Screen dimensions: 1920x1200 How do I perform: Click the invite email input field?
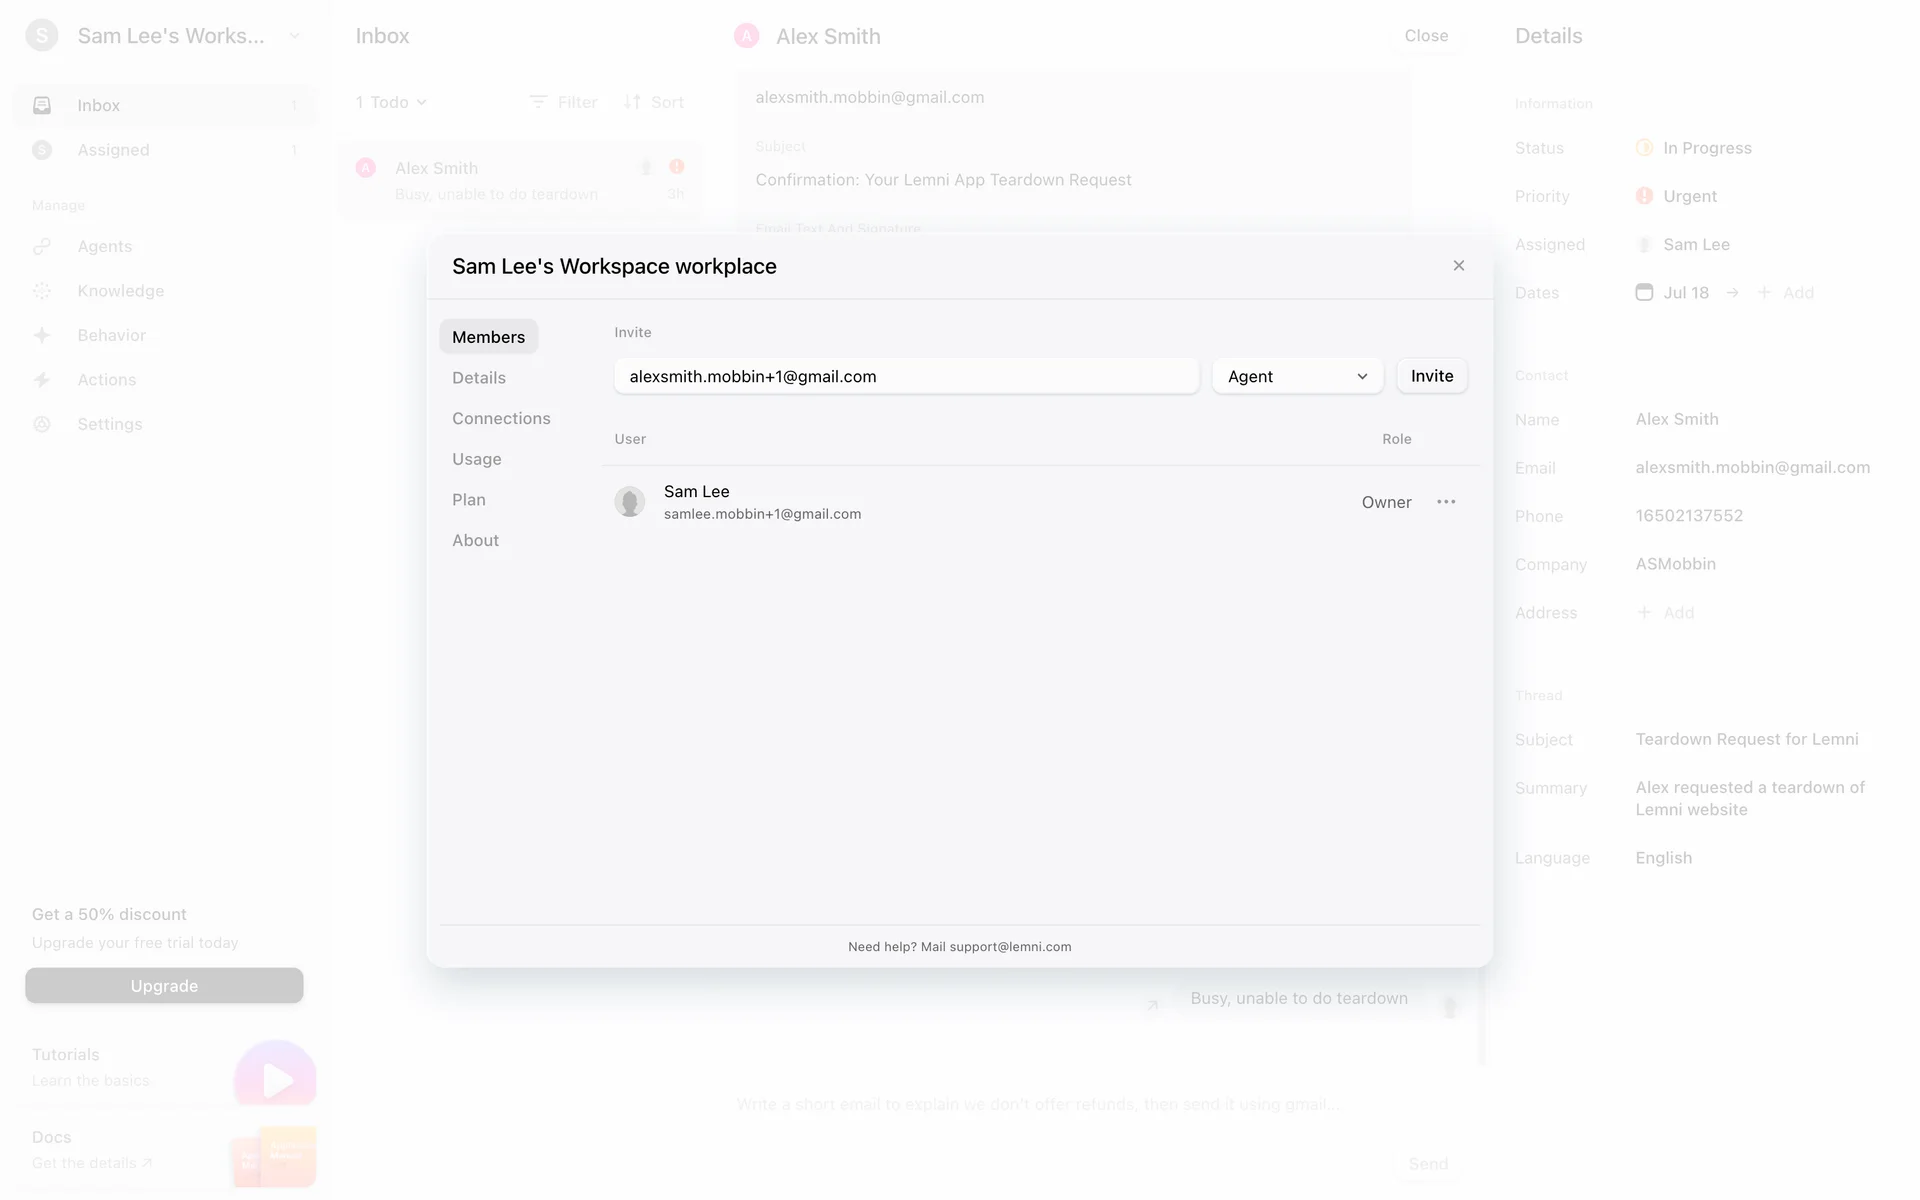[x=906, y=376]
